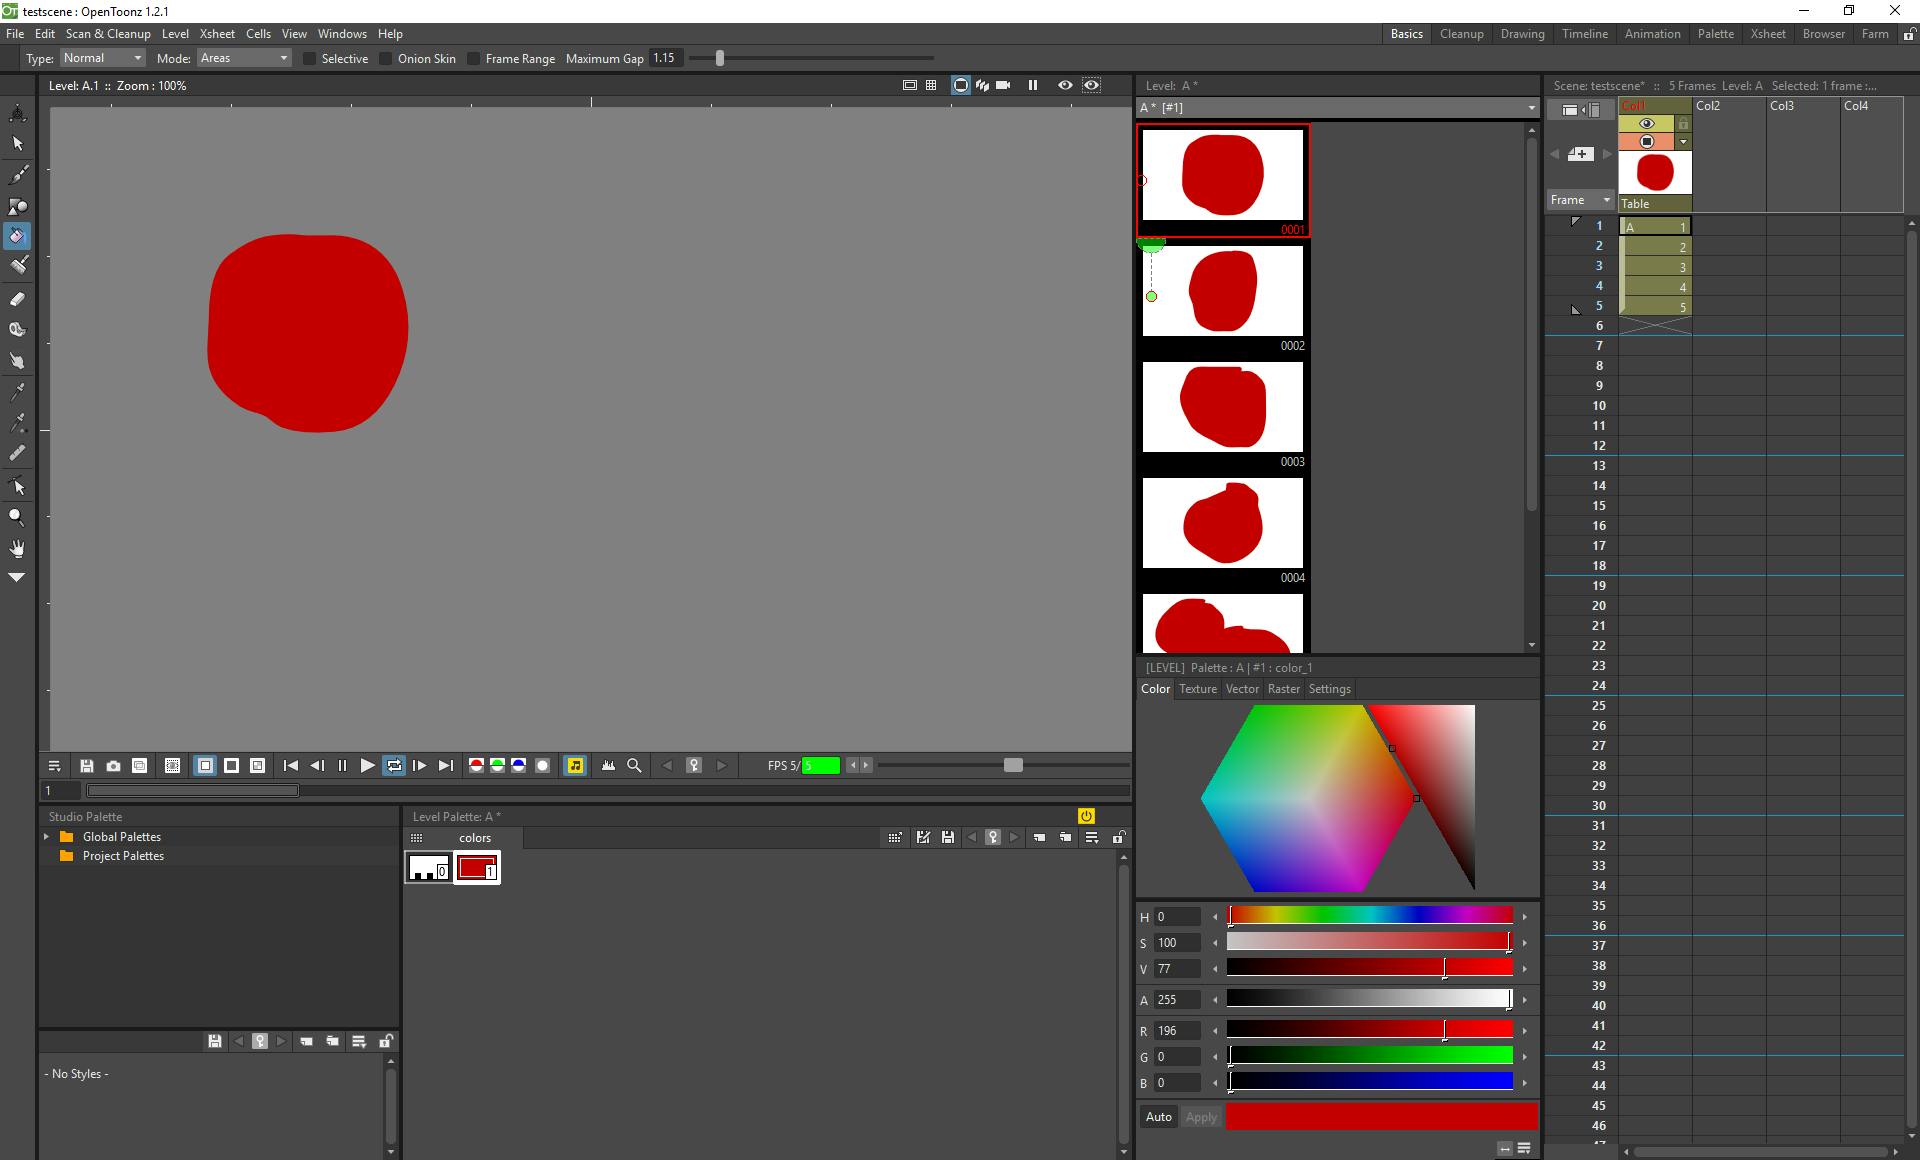Select the Fill tool in the toolbar
Image resolution: width=1920 pixels, height=1160 pixels.
pyautogui.click(x=17, y=236)
